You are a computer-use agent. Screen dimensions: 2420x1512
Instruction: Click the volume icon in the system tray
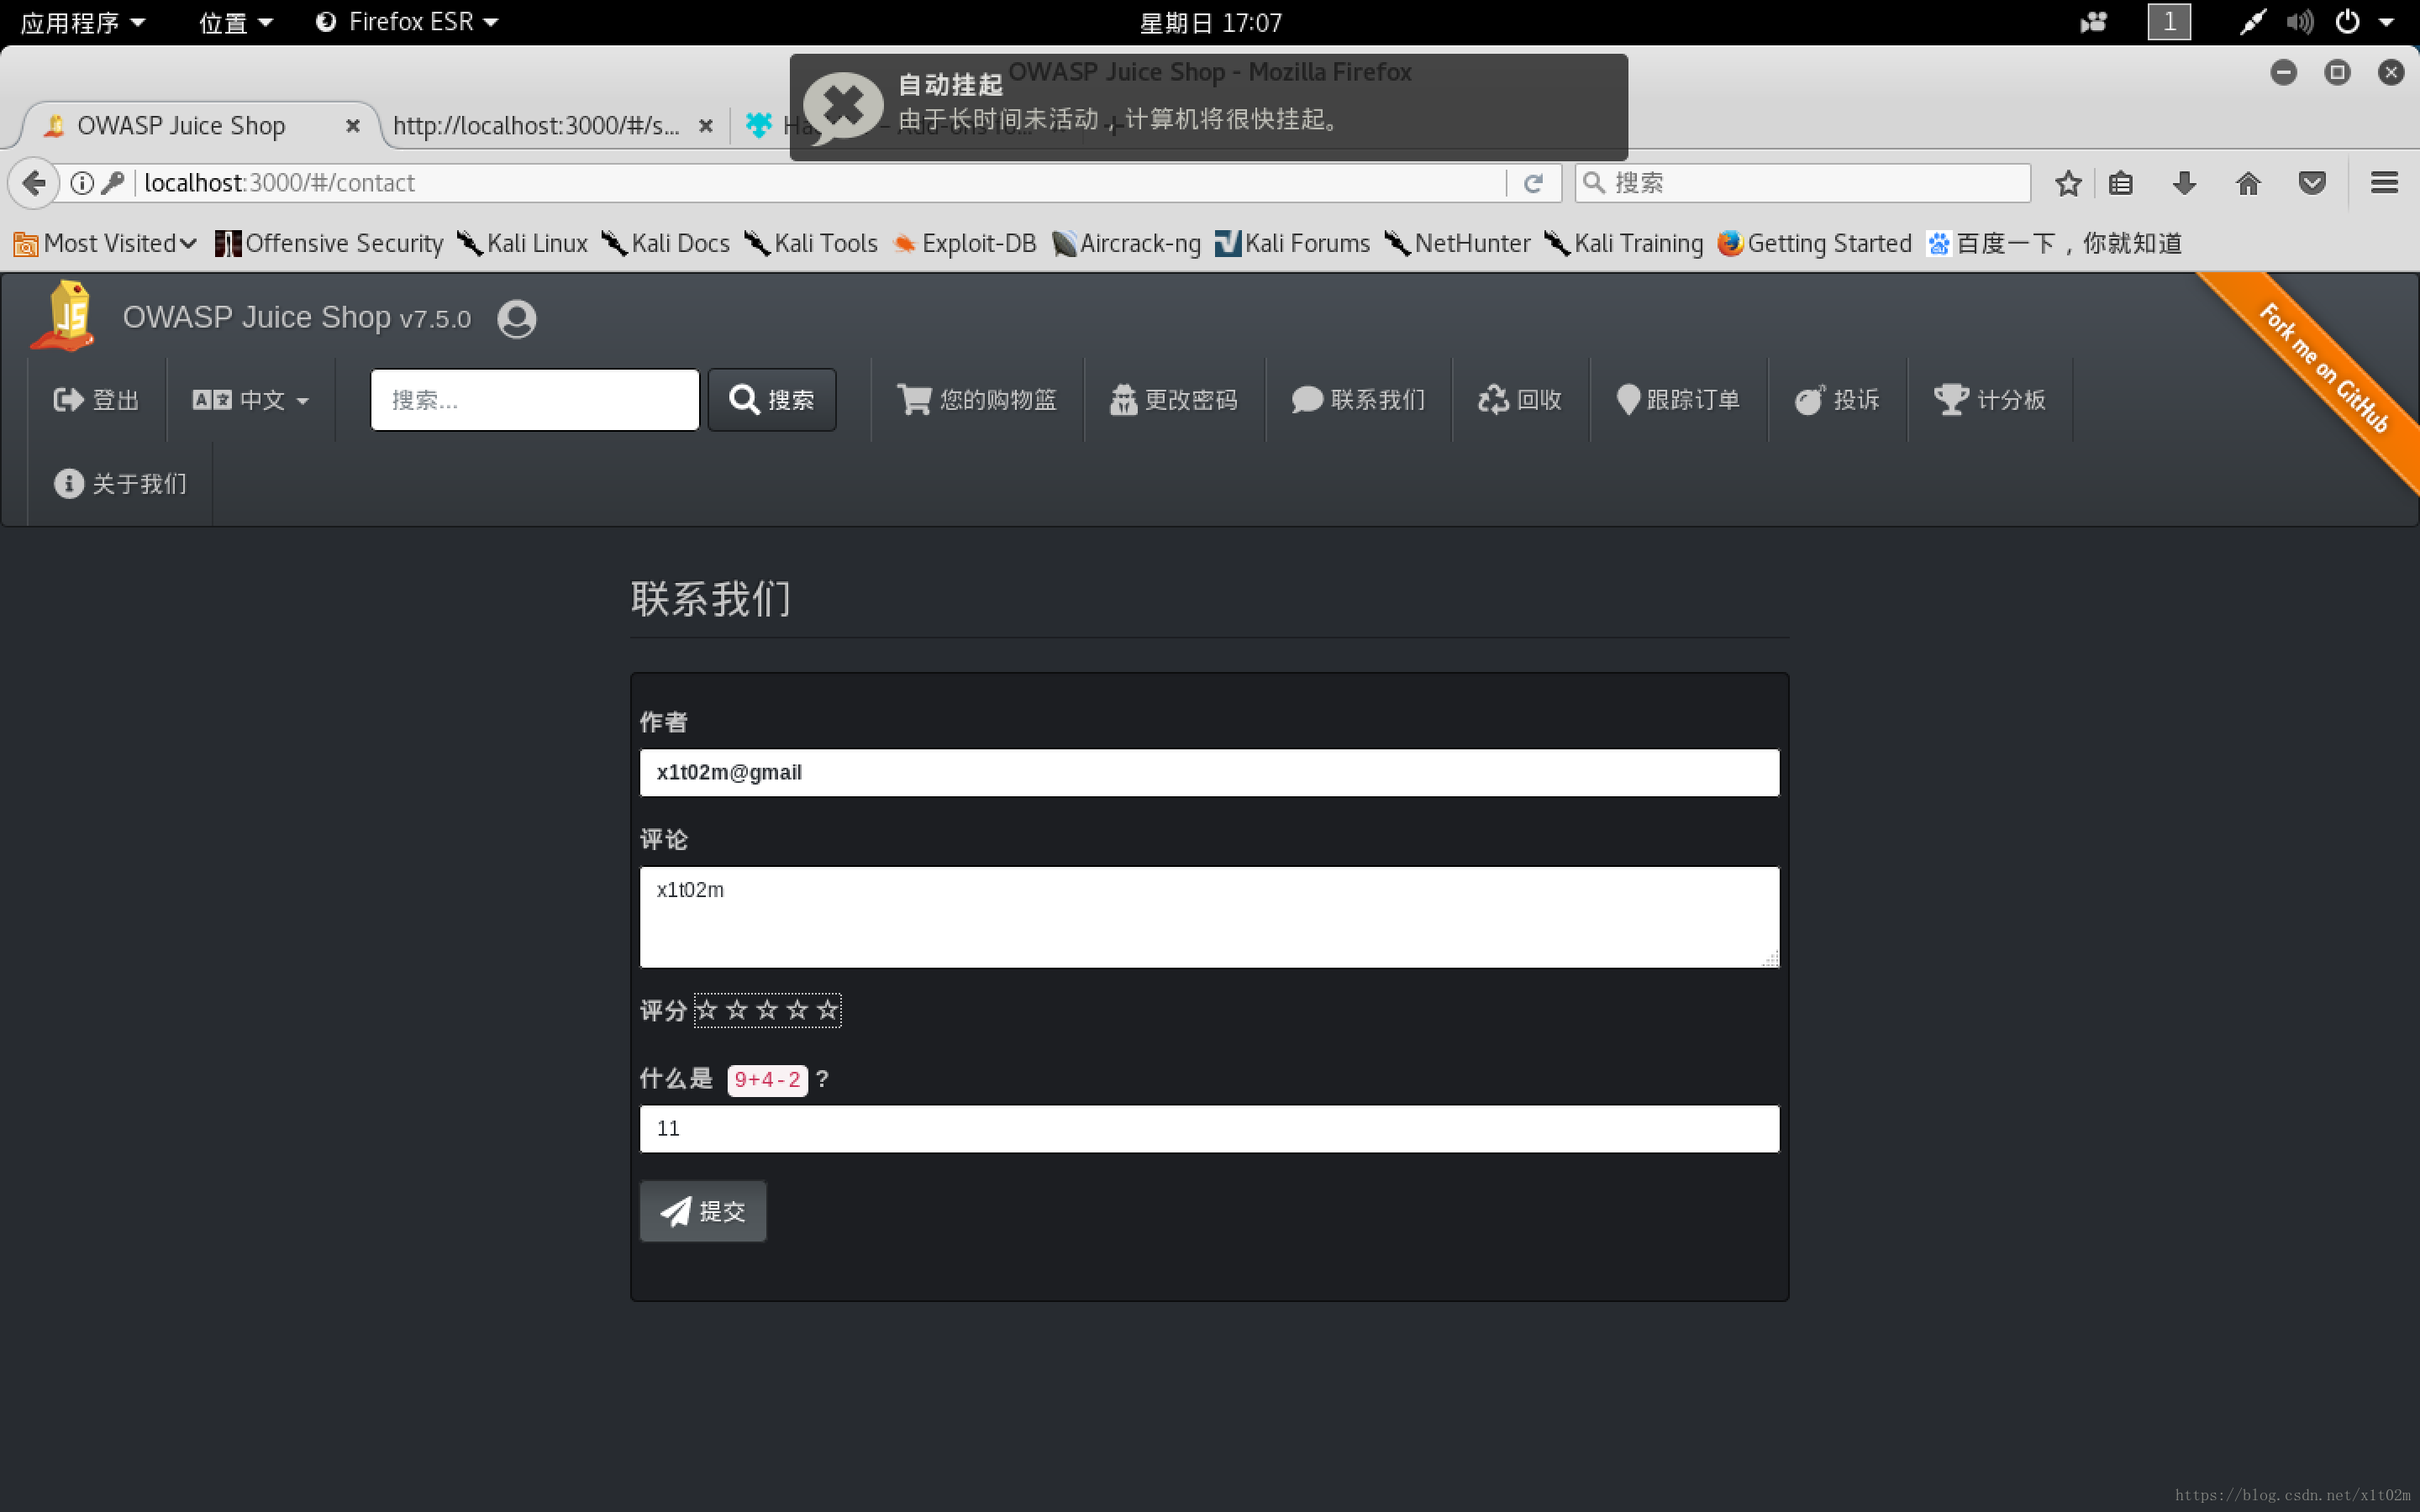2299,22
